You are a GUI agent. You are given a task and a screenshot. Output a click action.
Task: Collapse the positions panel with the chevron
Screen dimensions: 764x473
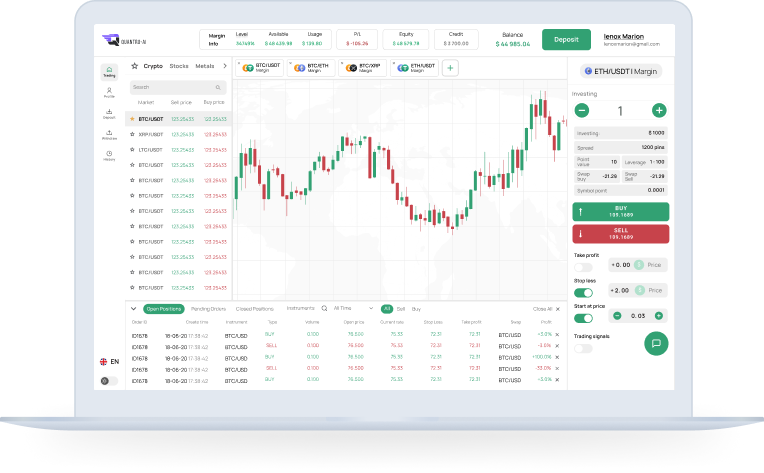coord(135,309)
